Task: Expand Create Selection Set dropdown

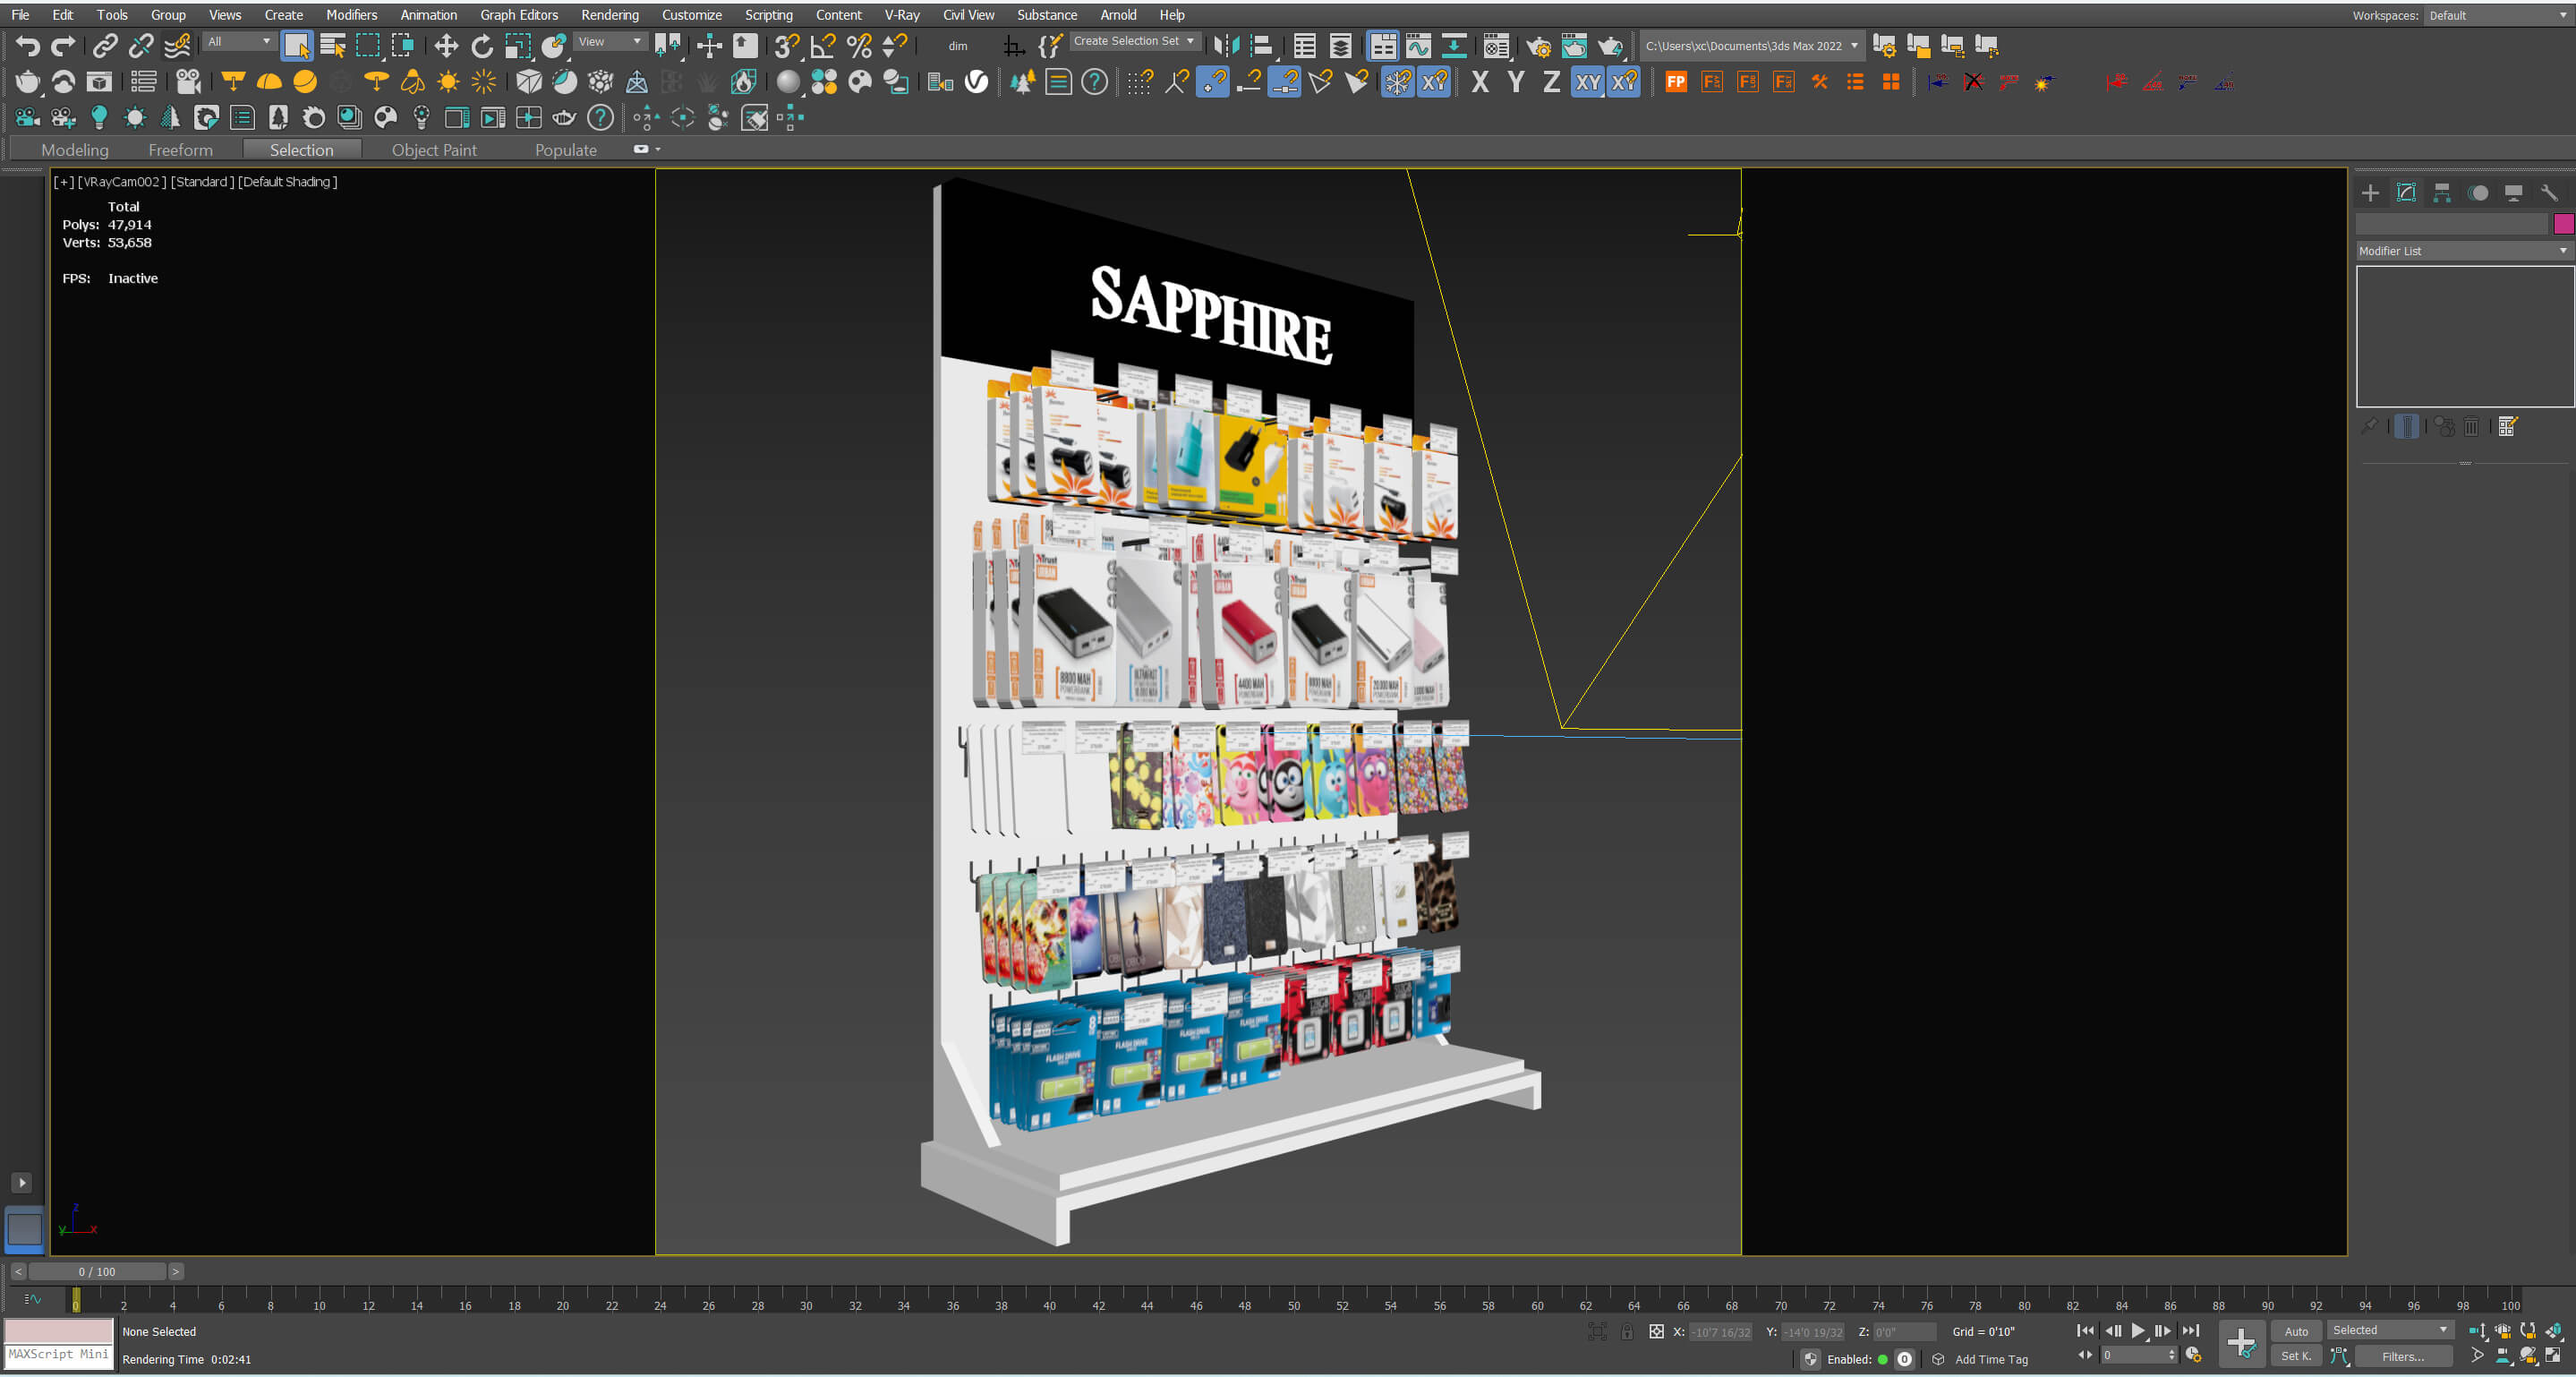Action: click(1134, 41)
